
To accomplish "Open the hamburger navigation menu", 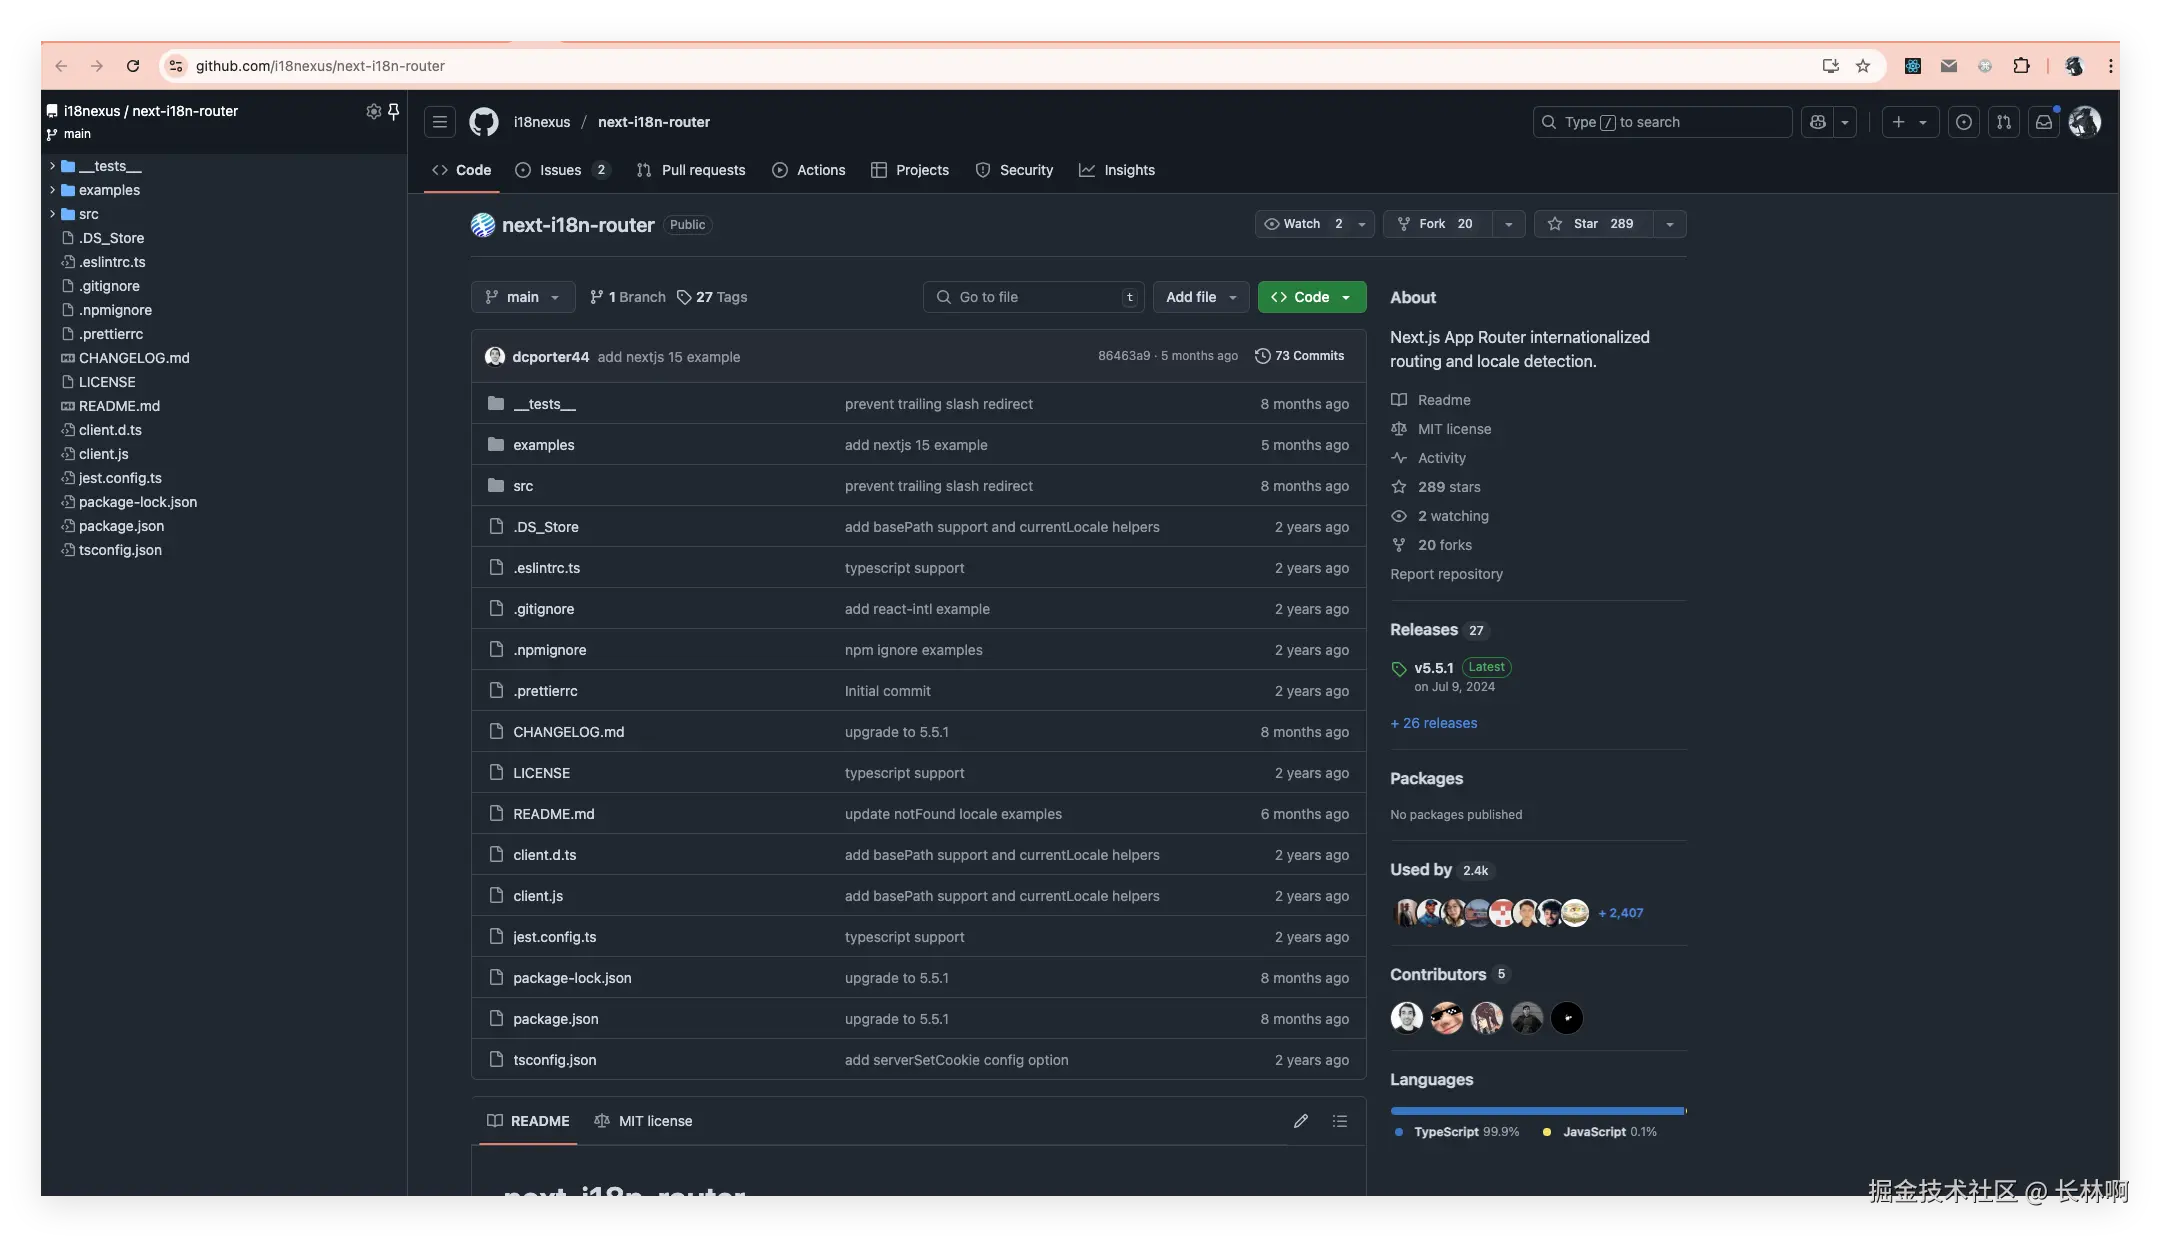I will pyautogui.click(x=440, y=122).
